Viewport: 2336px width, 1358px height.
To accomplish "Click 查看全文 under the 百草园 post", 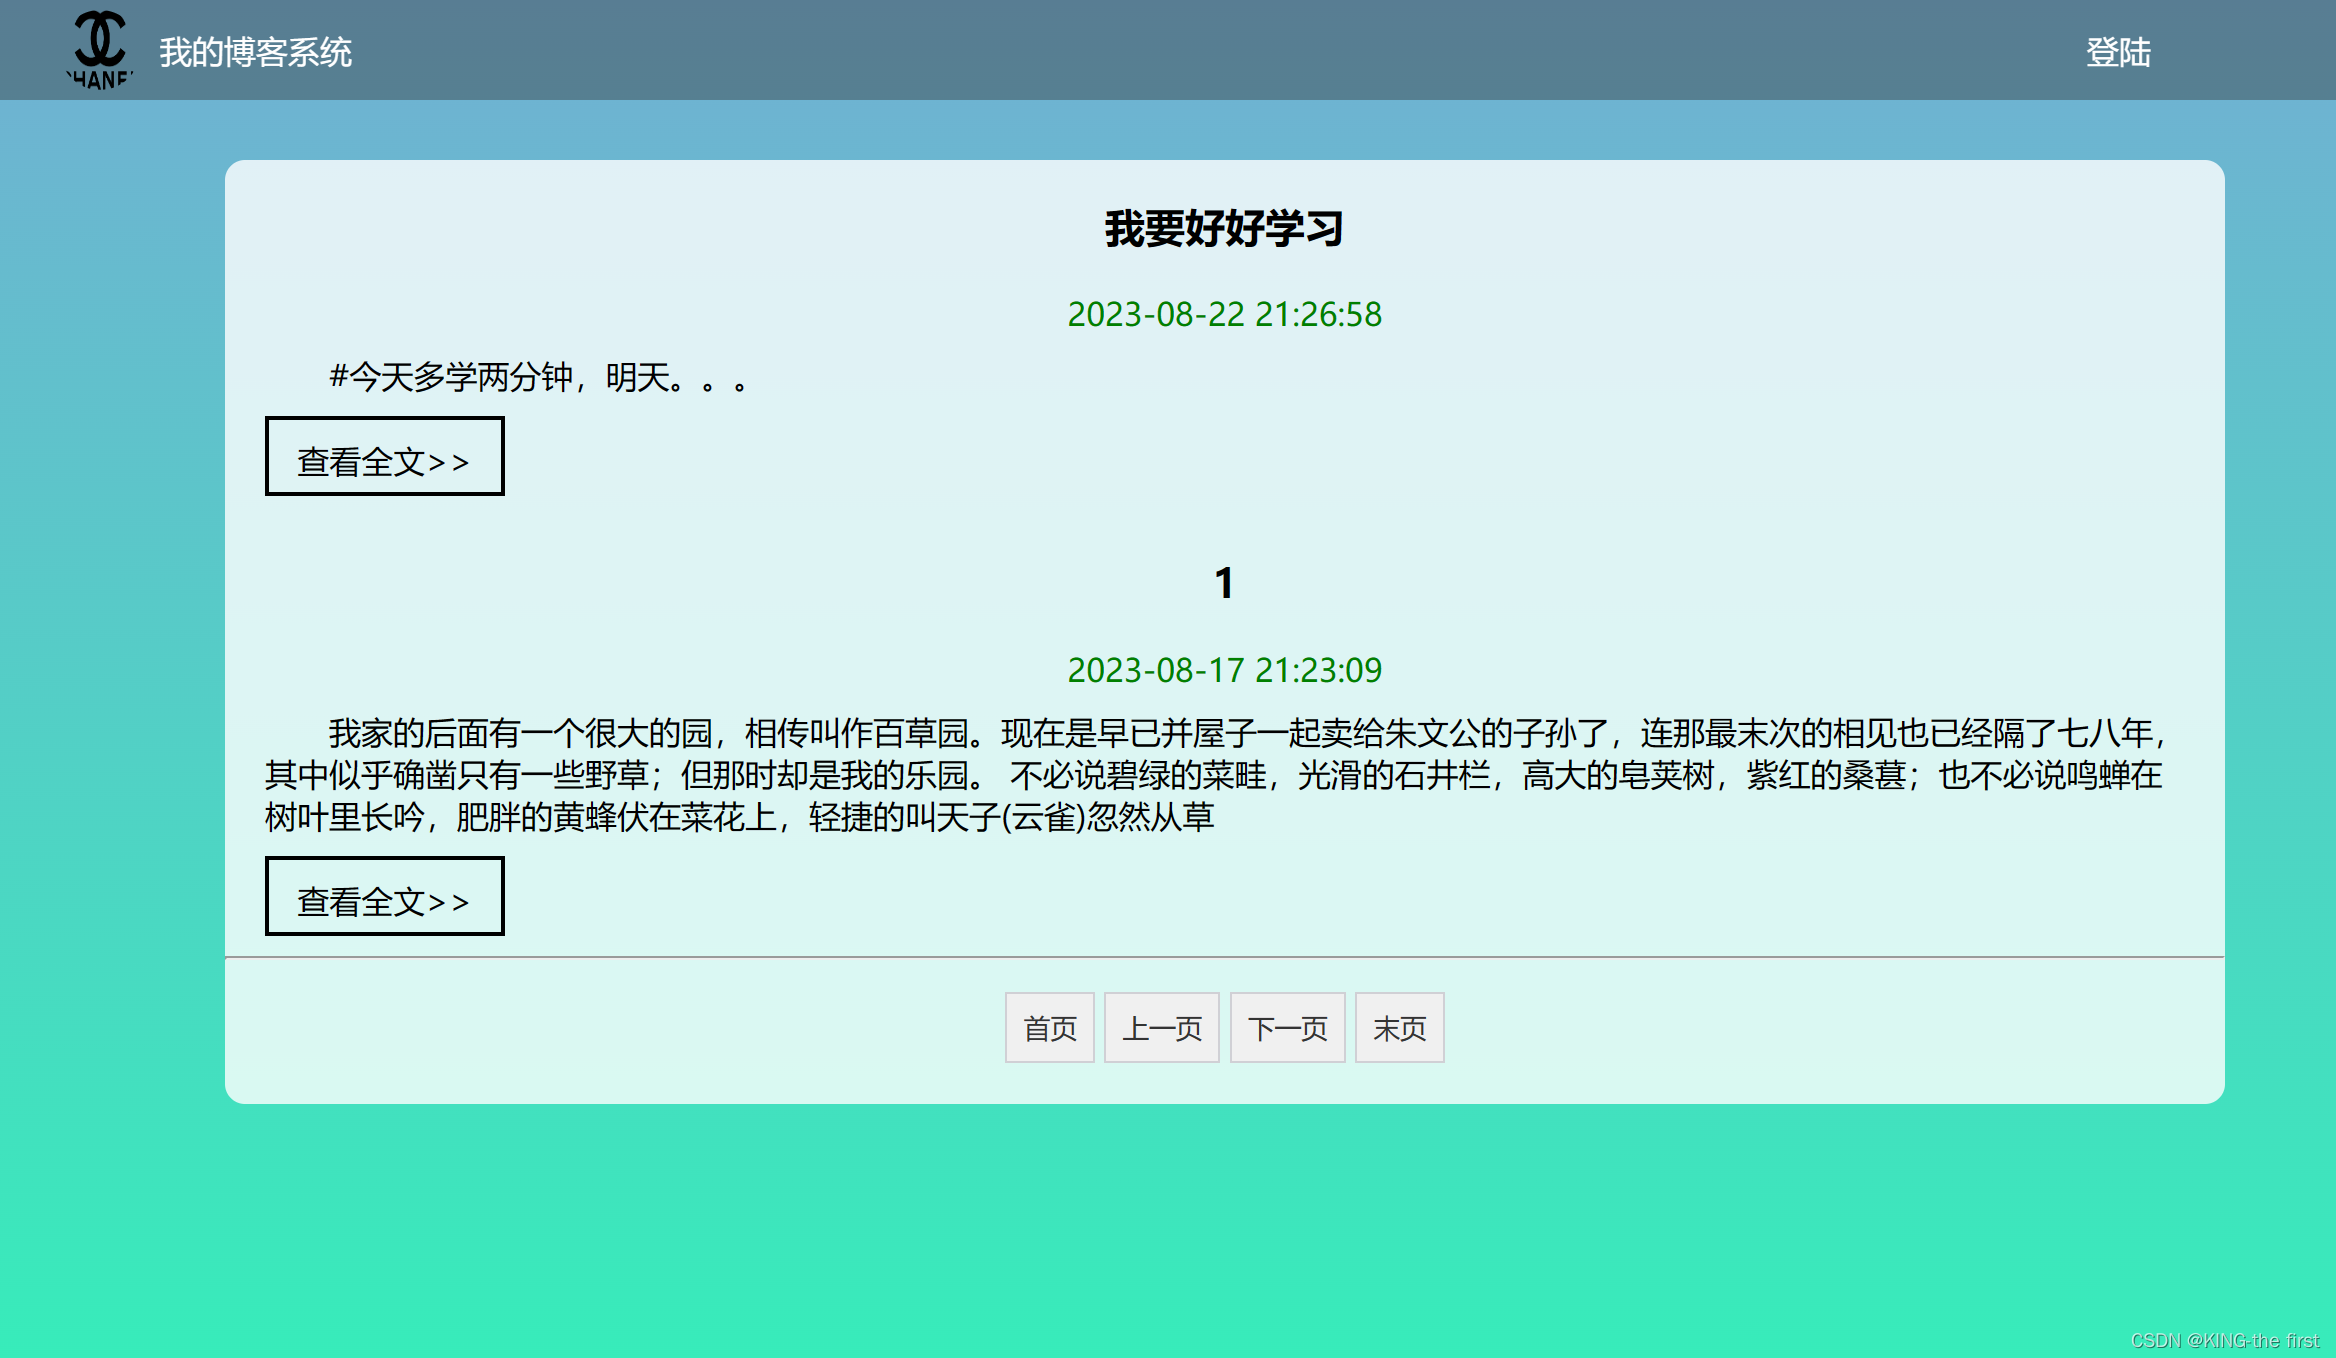I will [384, 897].
